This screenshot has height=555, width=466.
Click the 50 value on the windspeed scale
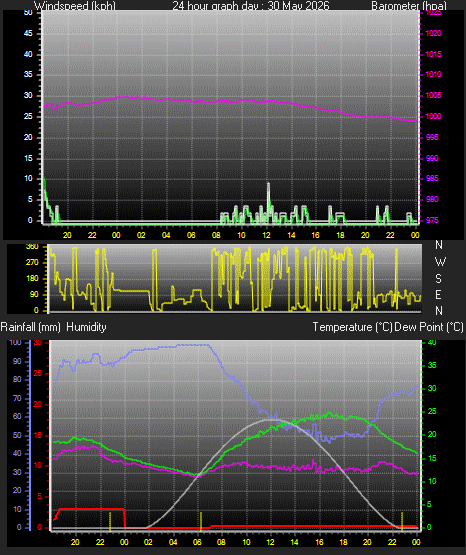[x=28, y=12]
